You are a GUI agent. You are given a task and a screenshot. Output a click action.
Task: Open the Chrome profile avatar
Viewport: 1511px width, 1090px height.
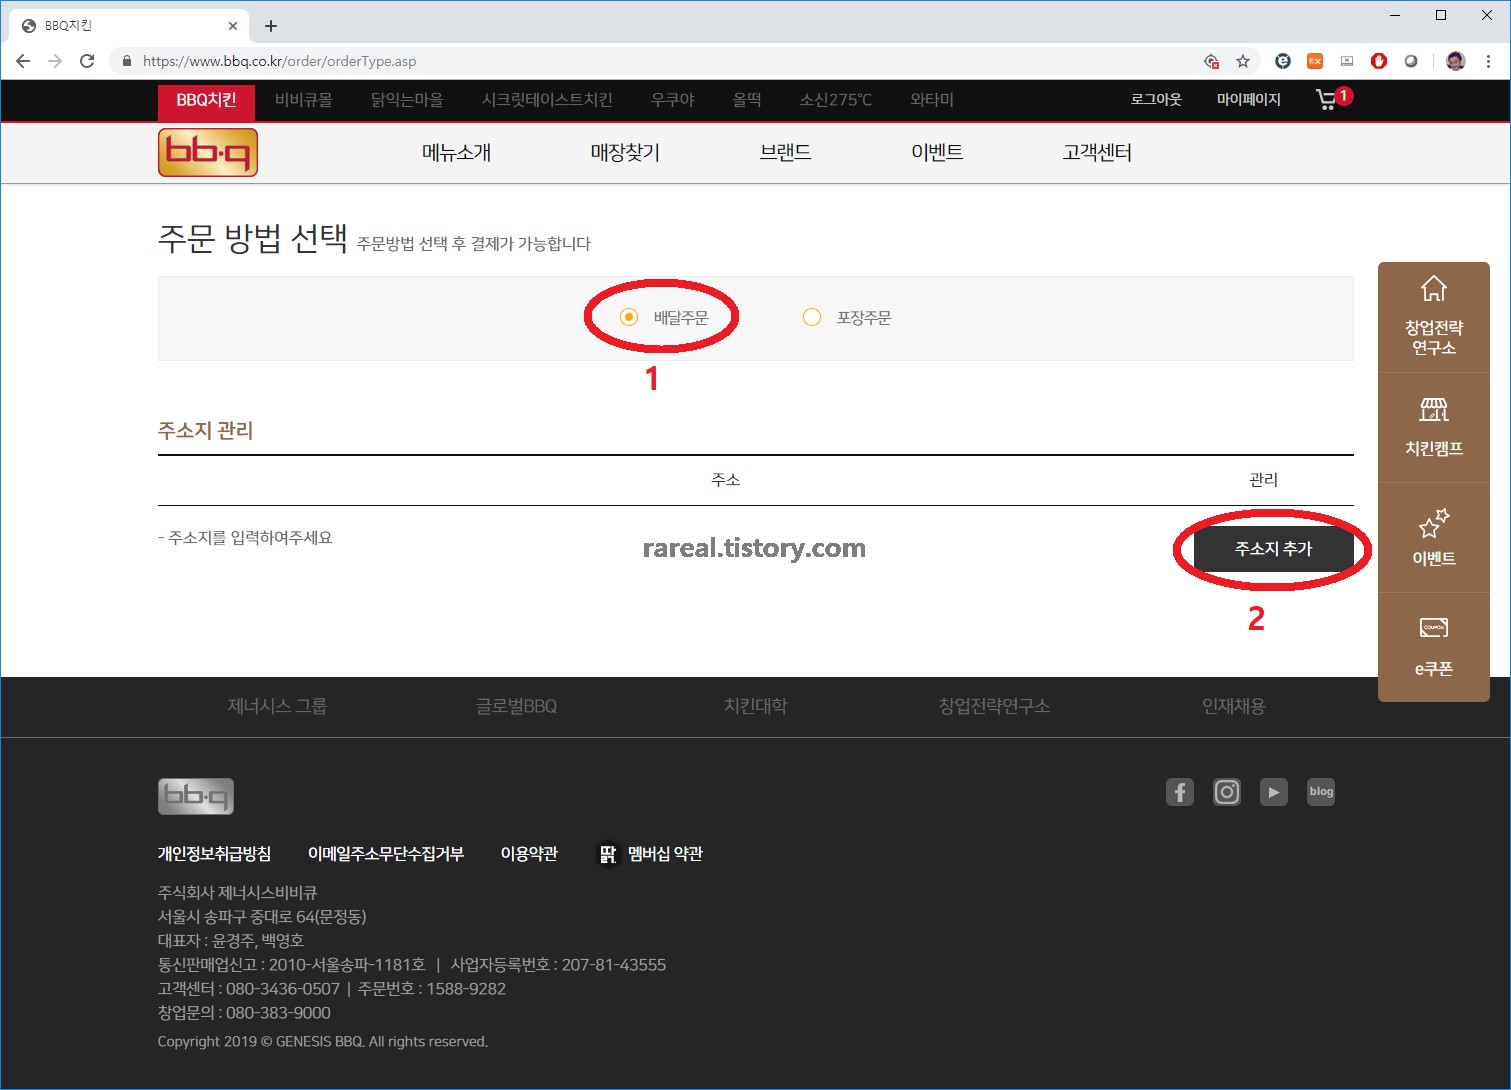[x=1456, y=61]
